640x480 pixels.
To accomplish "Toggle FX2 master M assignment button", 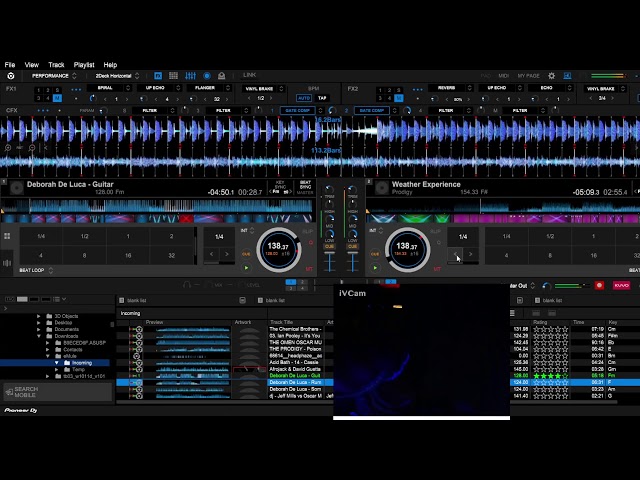I will [398, 98].
